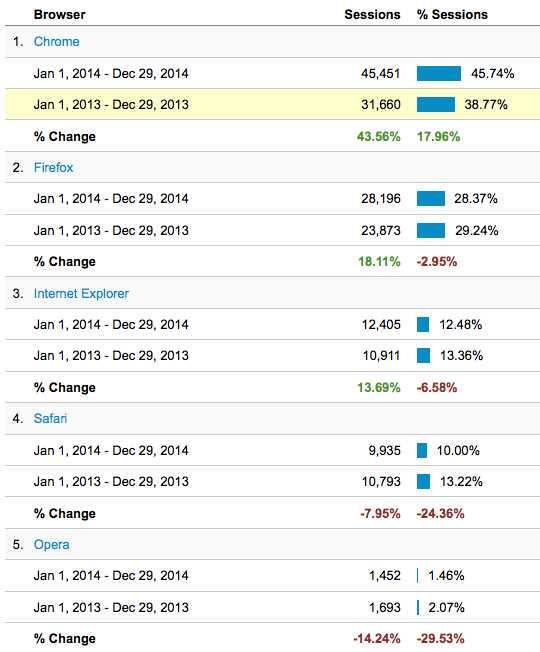Click the -7.95% Safari sessions change
The height and width of the screenshot is (652, 540).
pos(380,514)
